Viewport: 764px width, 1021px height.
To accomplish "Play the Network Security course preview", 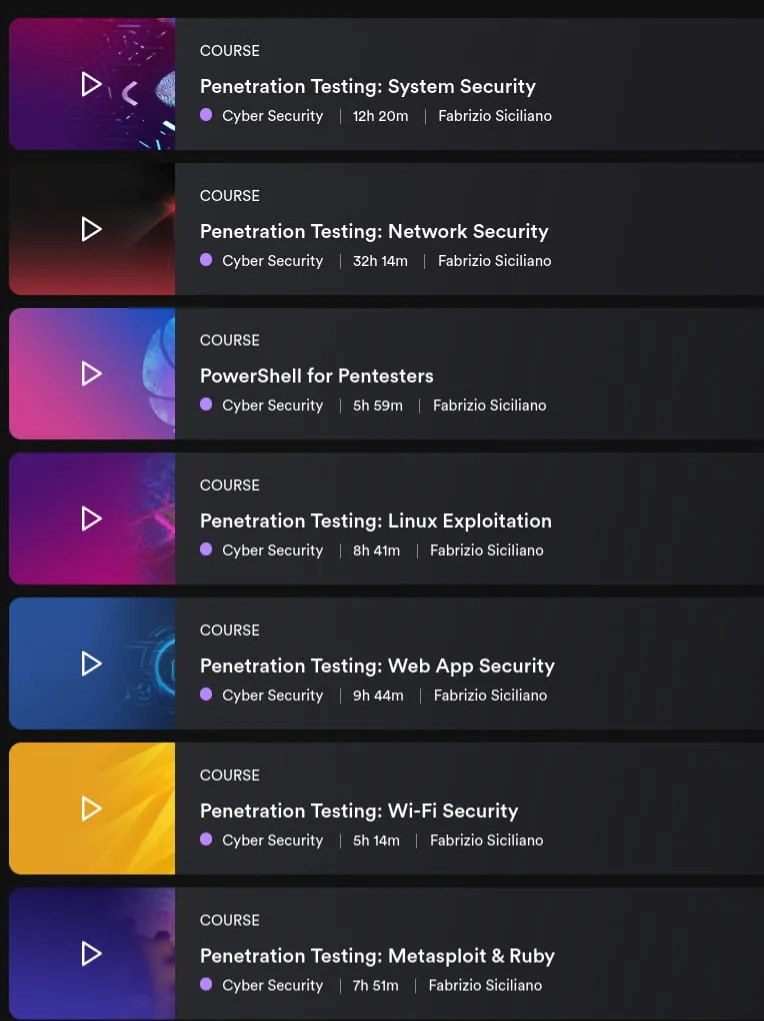I will [91, 229].
